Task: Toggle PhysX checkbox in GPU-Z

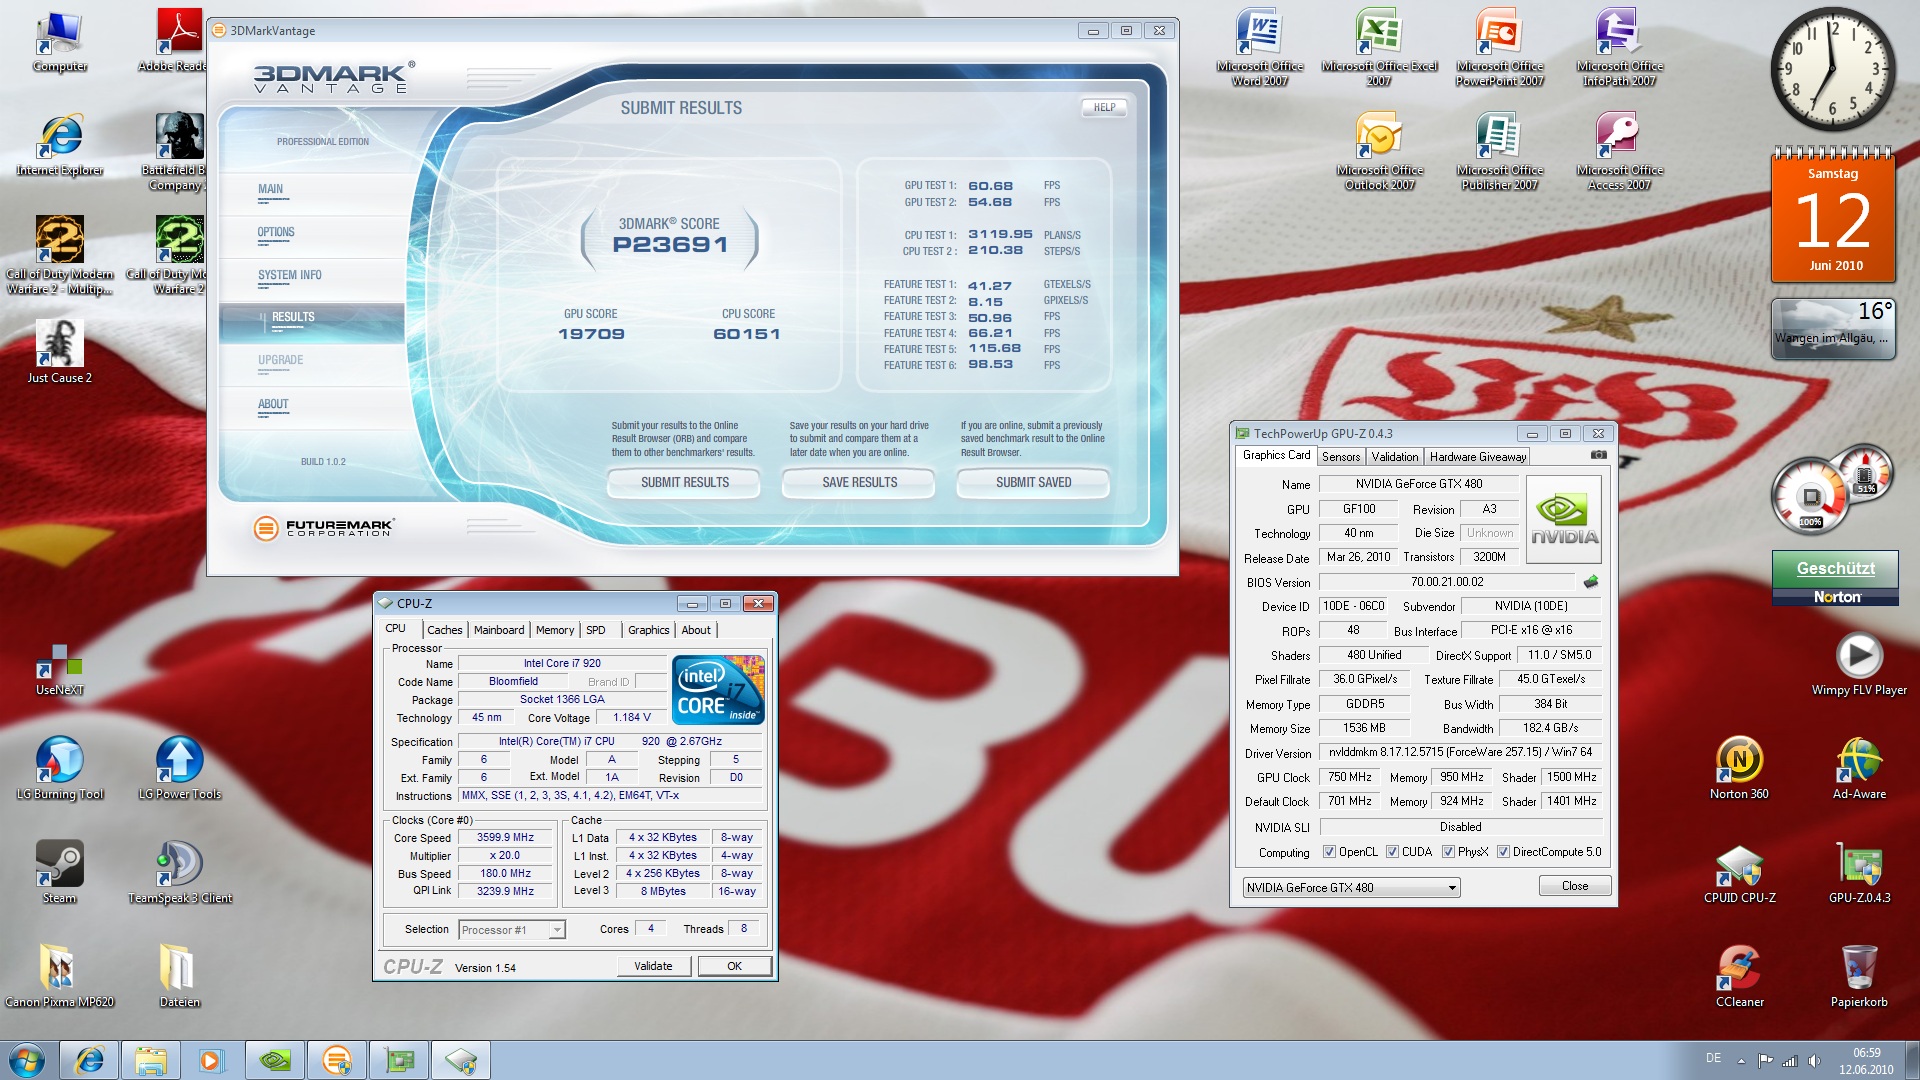Action: 1448,852
